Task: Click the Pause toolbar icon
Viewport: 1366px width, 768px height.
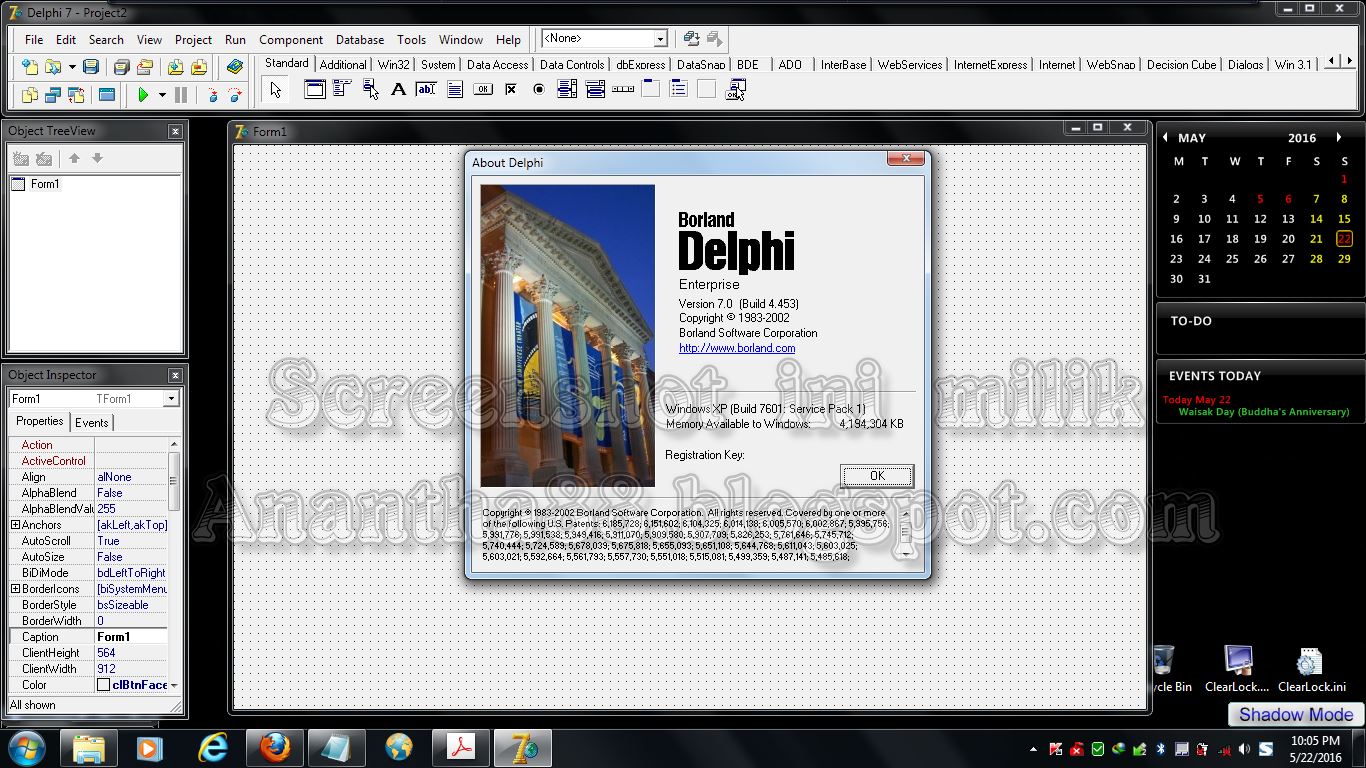Action: click(181, 95)
